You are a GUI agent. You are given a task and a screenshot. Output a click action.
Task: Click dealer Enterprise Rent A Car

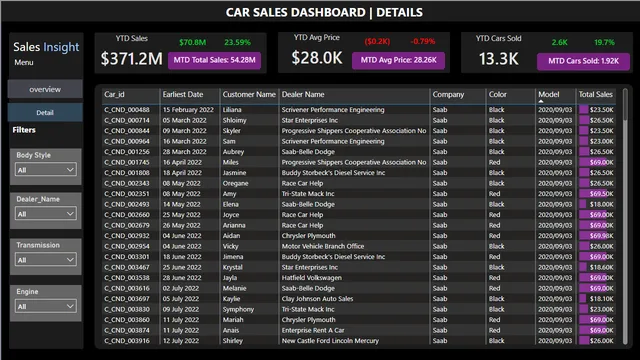coord(313,330)
